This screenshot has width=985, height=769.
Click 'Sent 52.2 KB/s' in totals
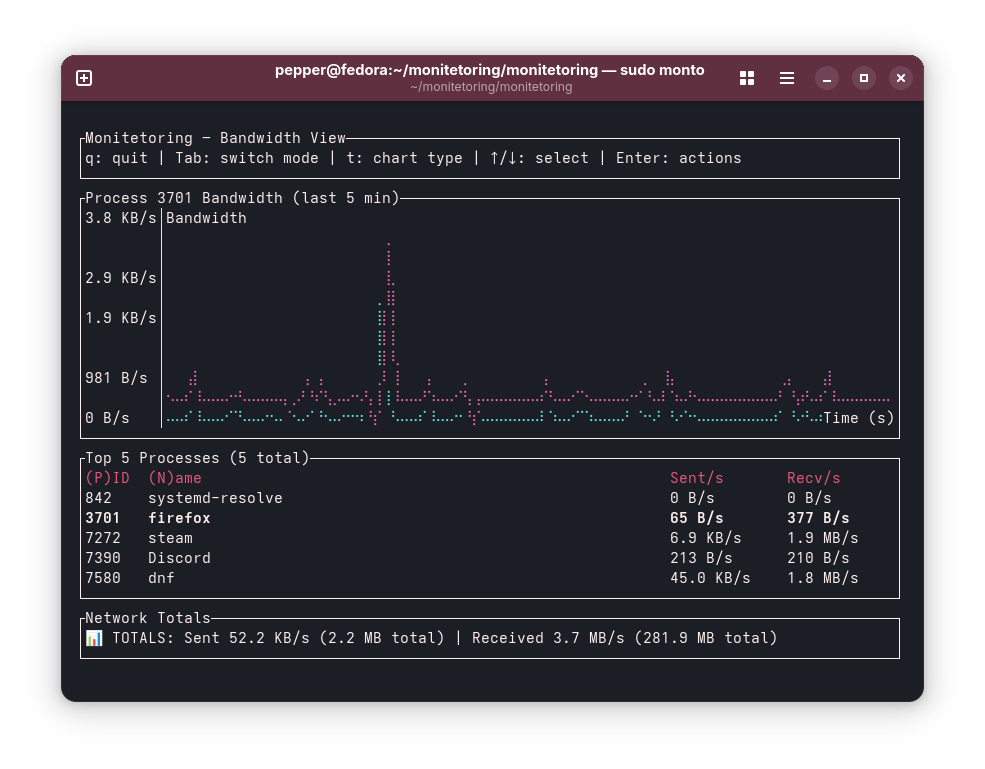pyautogui.click(x=247, y=638)
